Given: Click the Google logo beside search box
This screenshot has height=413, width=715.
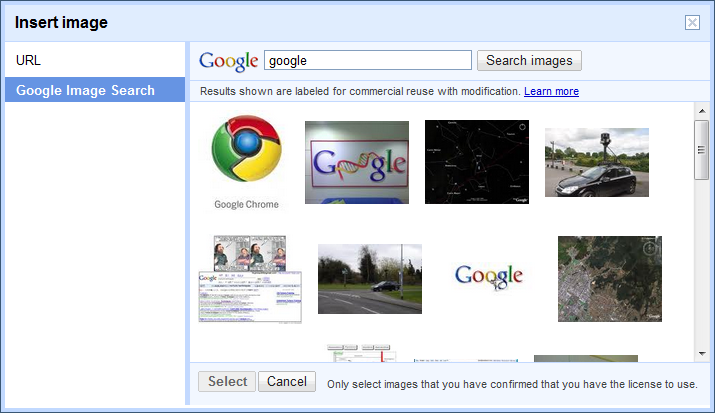Looking at the screenshot, I should [228, 61].
